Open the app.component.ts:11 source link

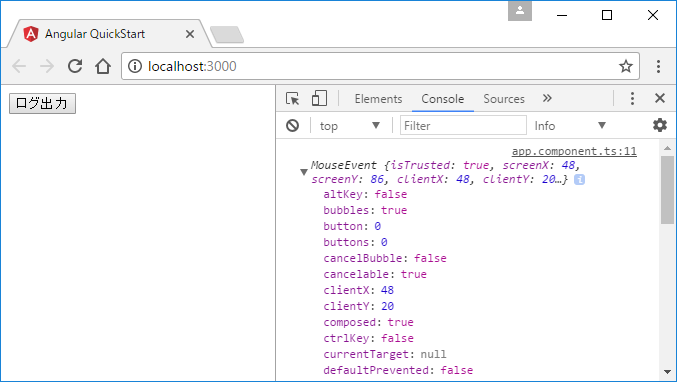(574, 151)
